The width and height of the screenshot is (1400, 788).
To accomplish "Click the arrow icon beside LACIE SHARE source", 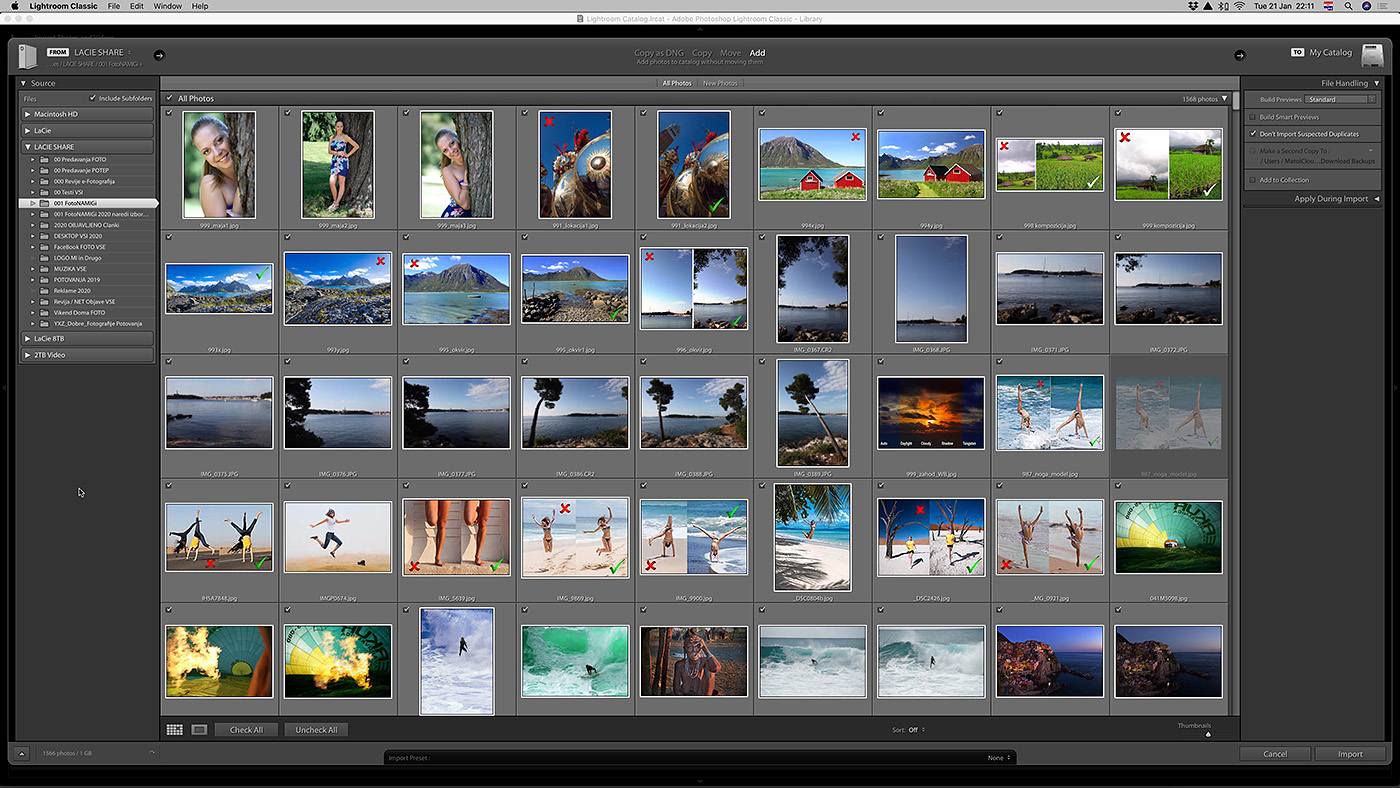I will pos(159,55).
